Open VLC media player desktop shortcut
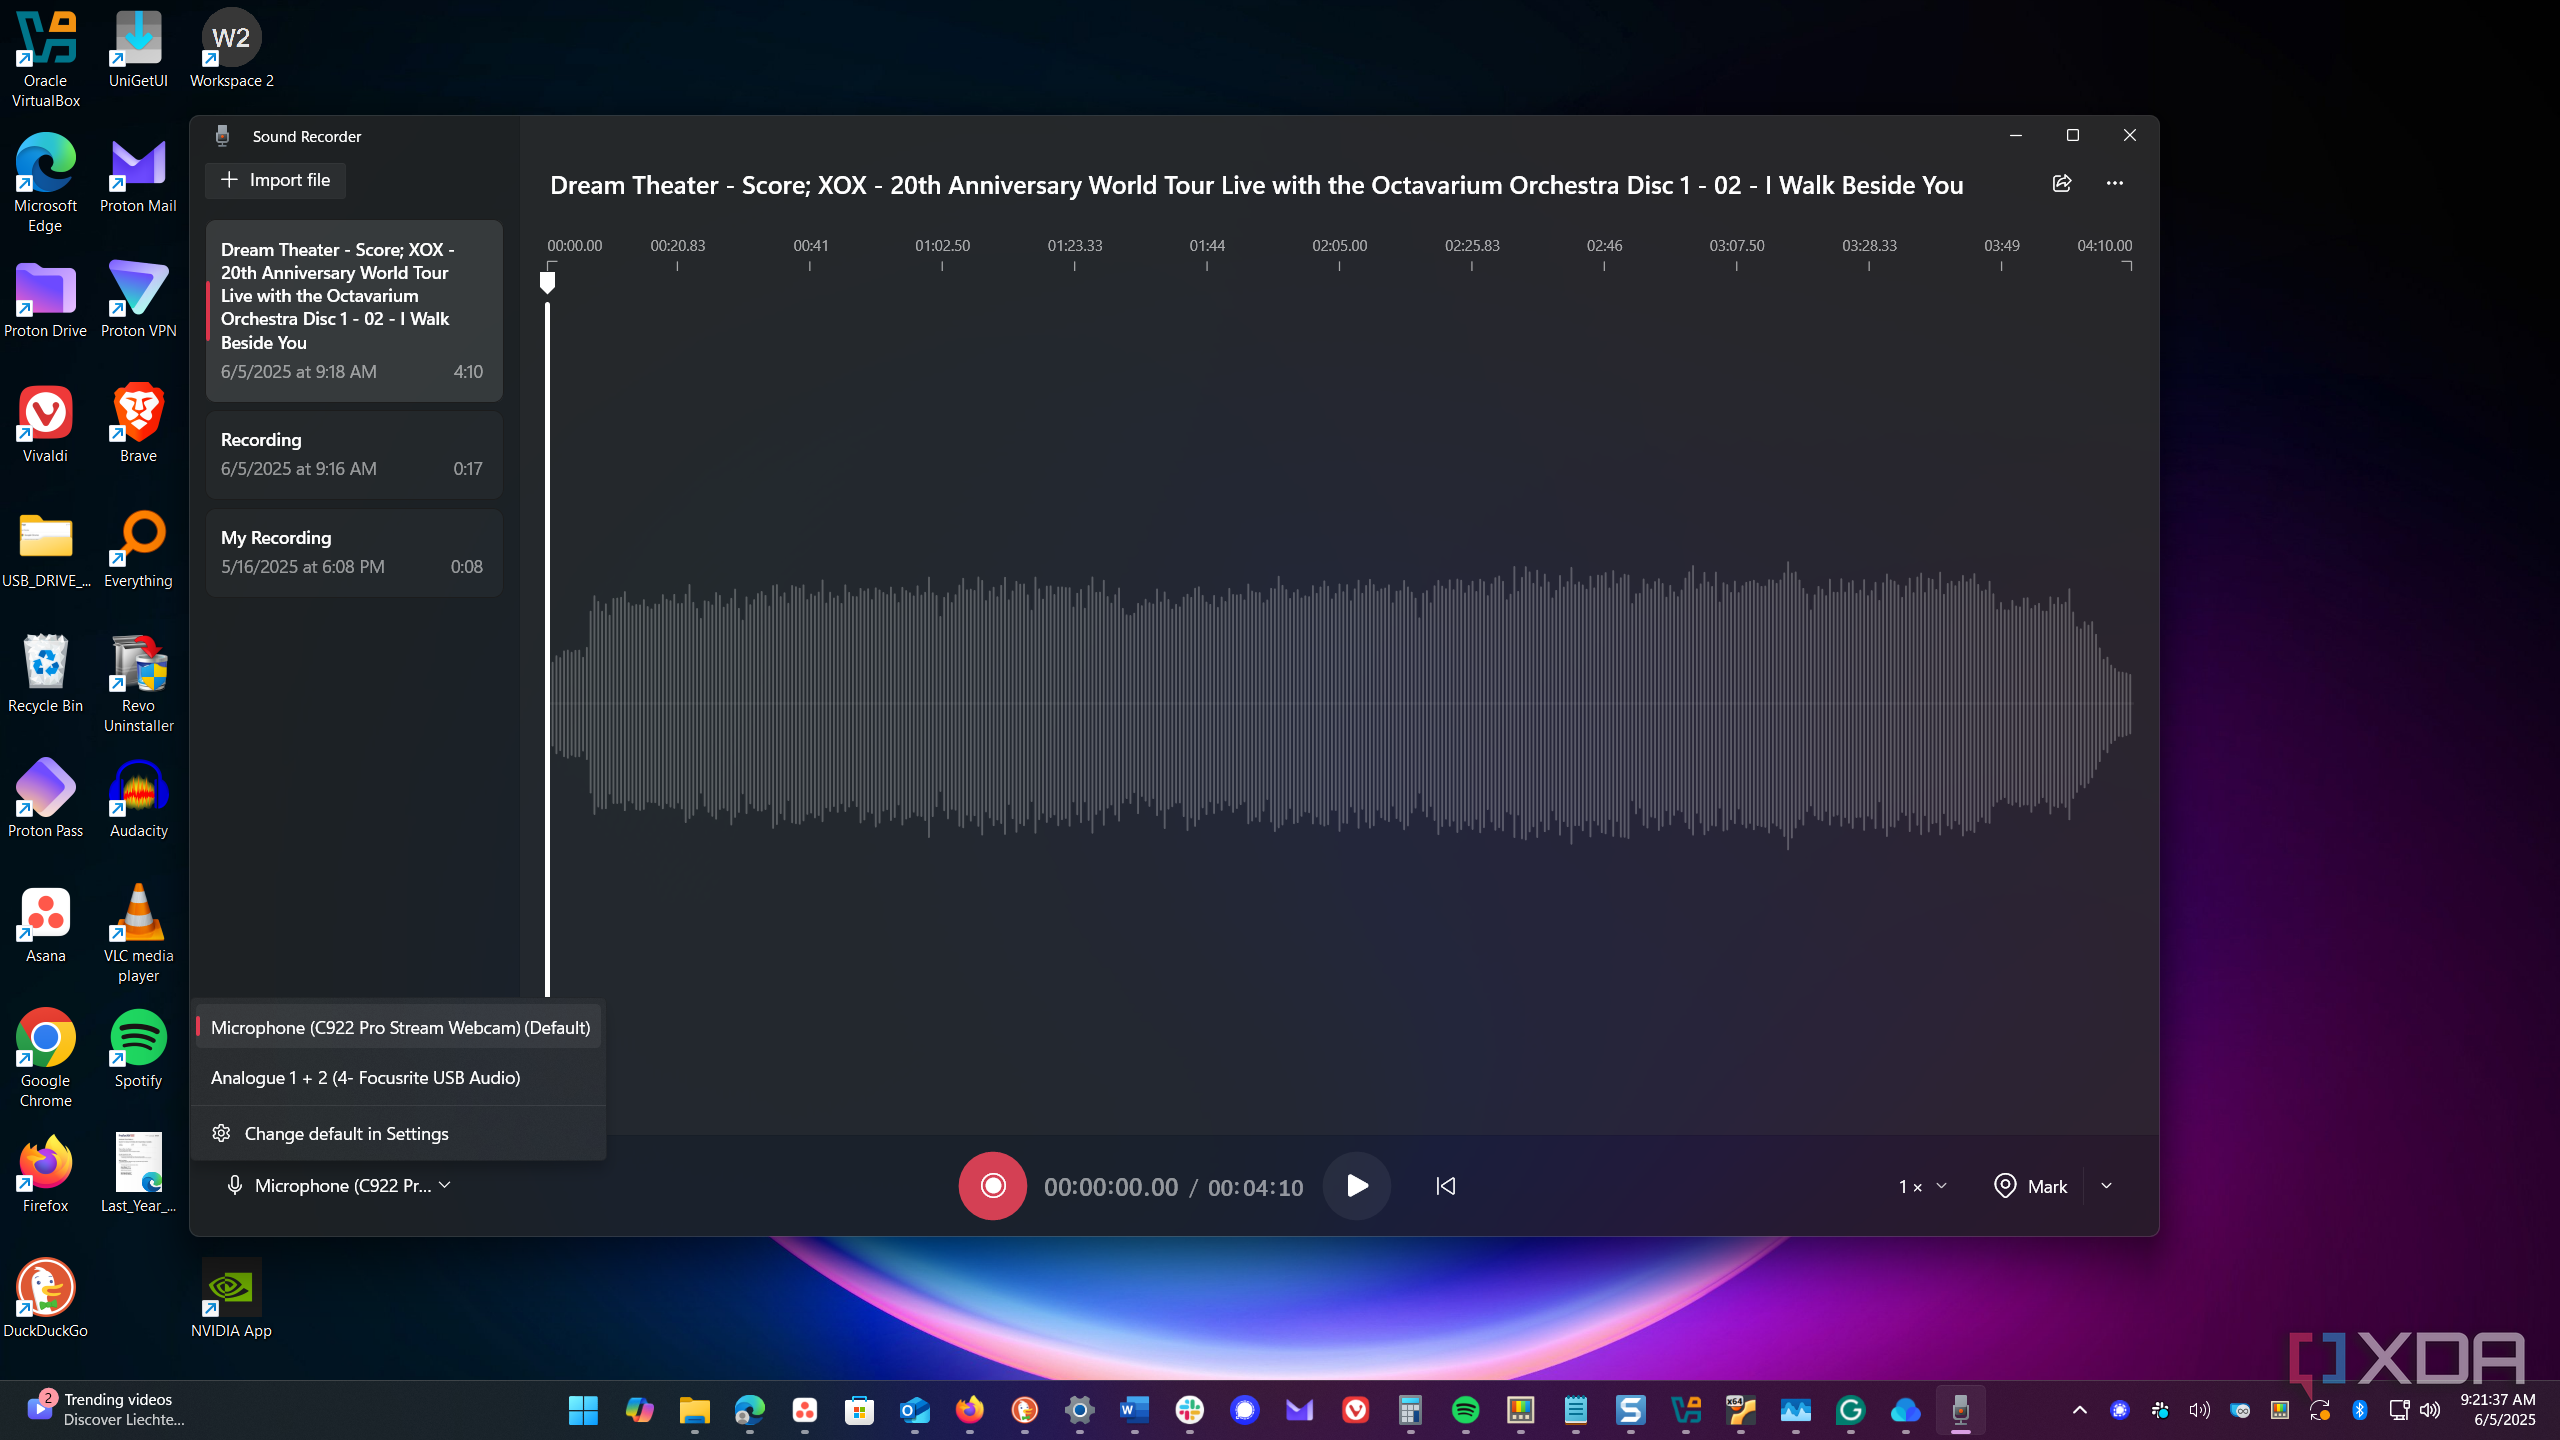The height and width of the screenshot is (1440, 2560). tap(138, 933)
